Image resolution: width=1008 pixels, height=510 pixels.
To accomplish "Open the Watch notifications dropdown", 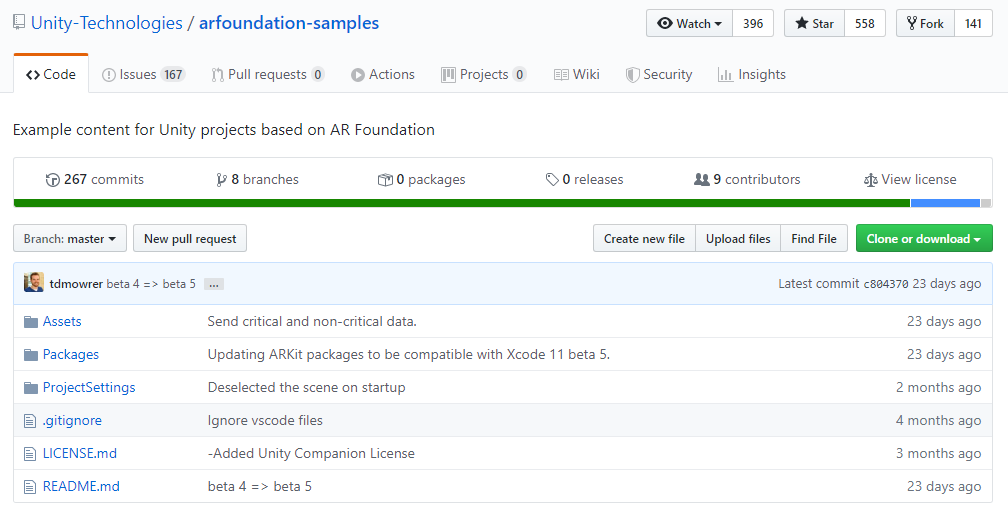I will coord(690,24).
